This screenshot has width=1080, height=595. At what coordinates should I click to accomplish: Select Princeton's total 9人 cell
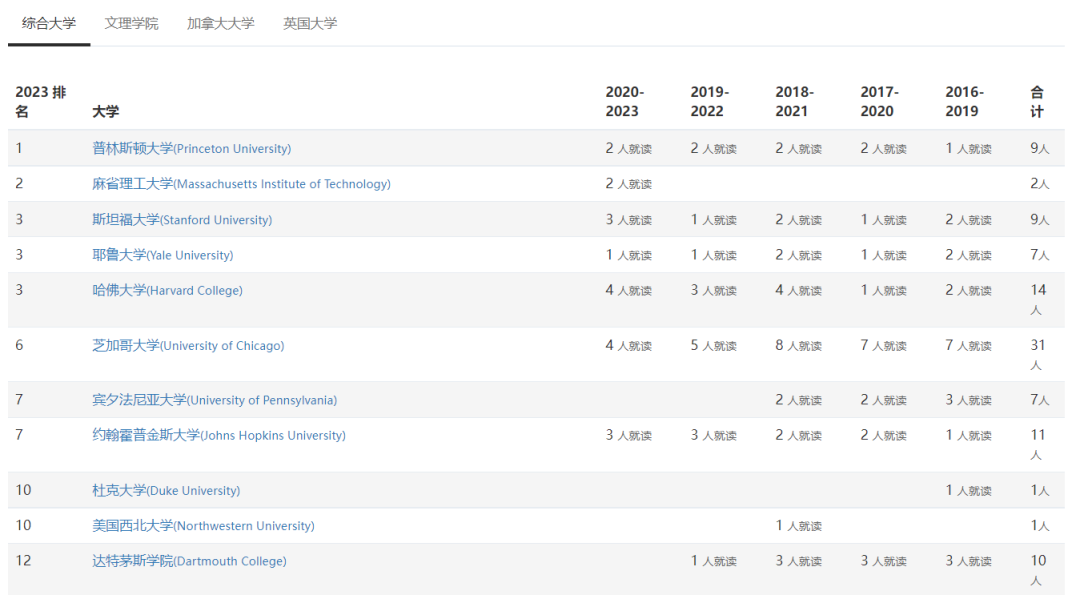click(x=1040, y=148)
